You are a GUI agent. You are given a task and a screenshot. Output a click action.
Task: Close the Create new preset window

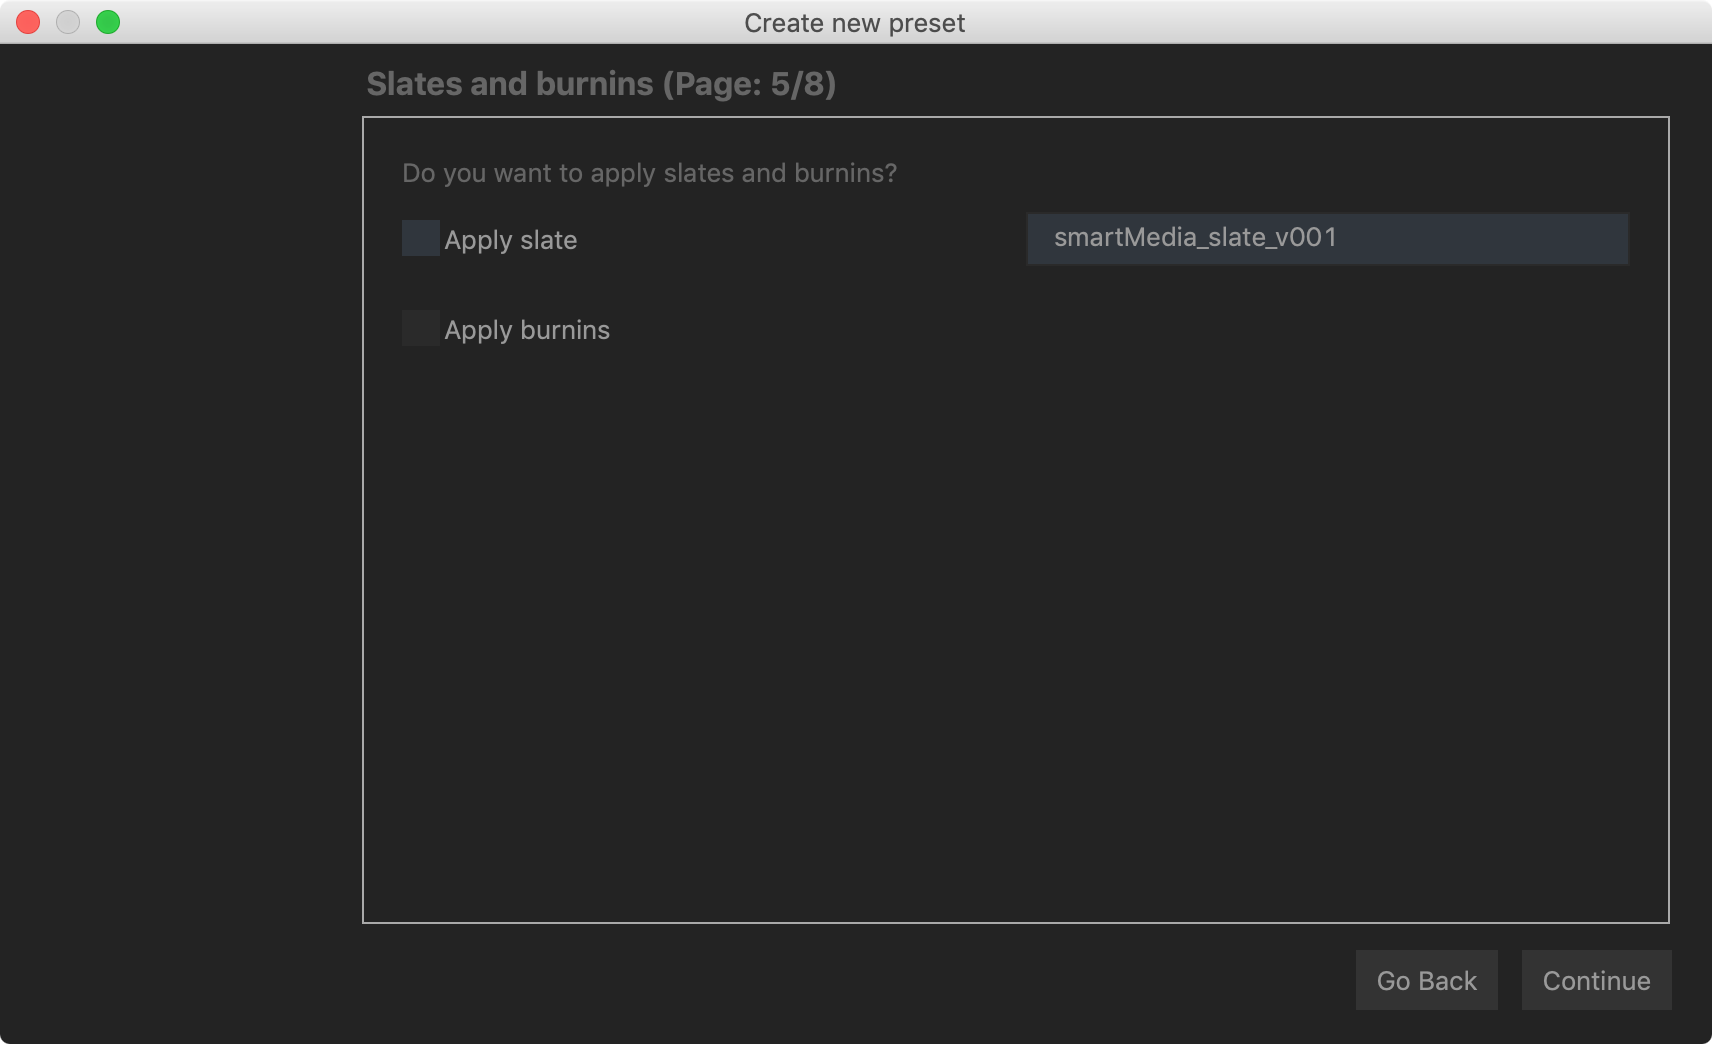(x=28, y=22)
